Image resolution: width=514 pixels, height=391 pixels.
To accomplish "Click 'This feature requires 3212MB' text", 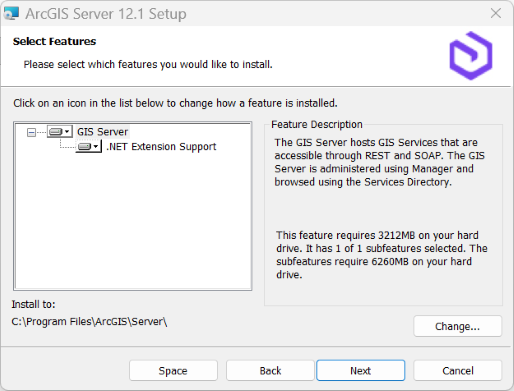I will coord(382,255).
